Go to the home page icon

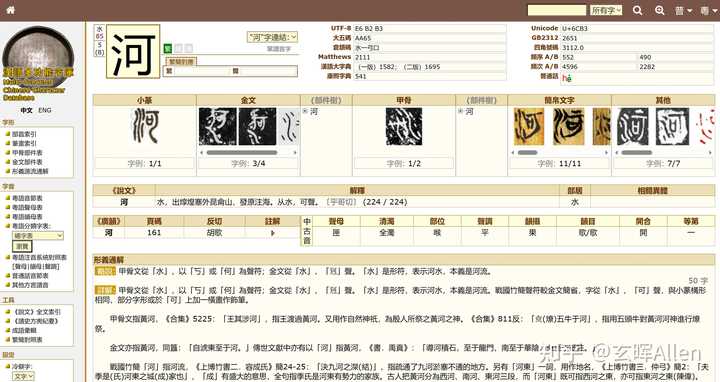pos(11,10)
